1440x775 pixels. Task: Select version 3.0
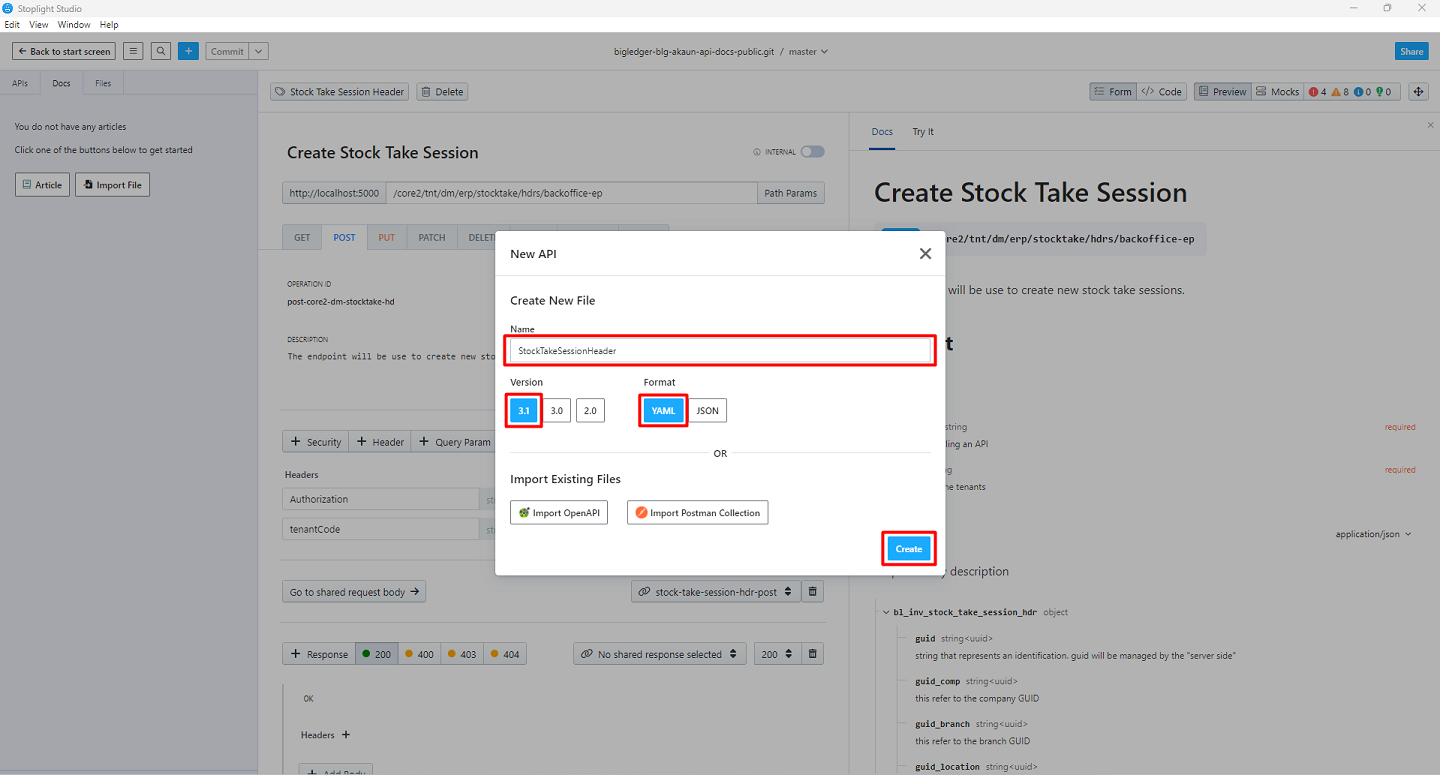pos(557,411)
